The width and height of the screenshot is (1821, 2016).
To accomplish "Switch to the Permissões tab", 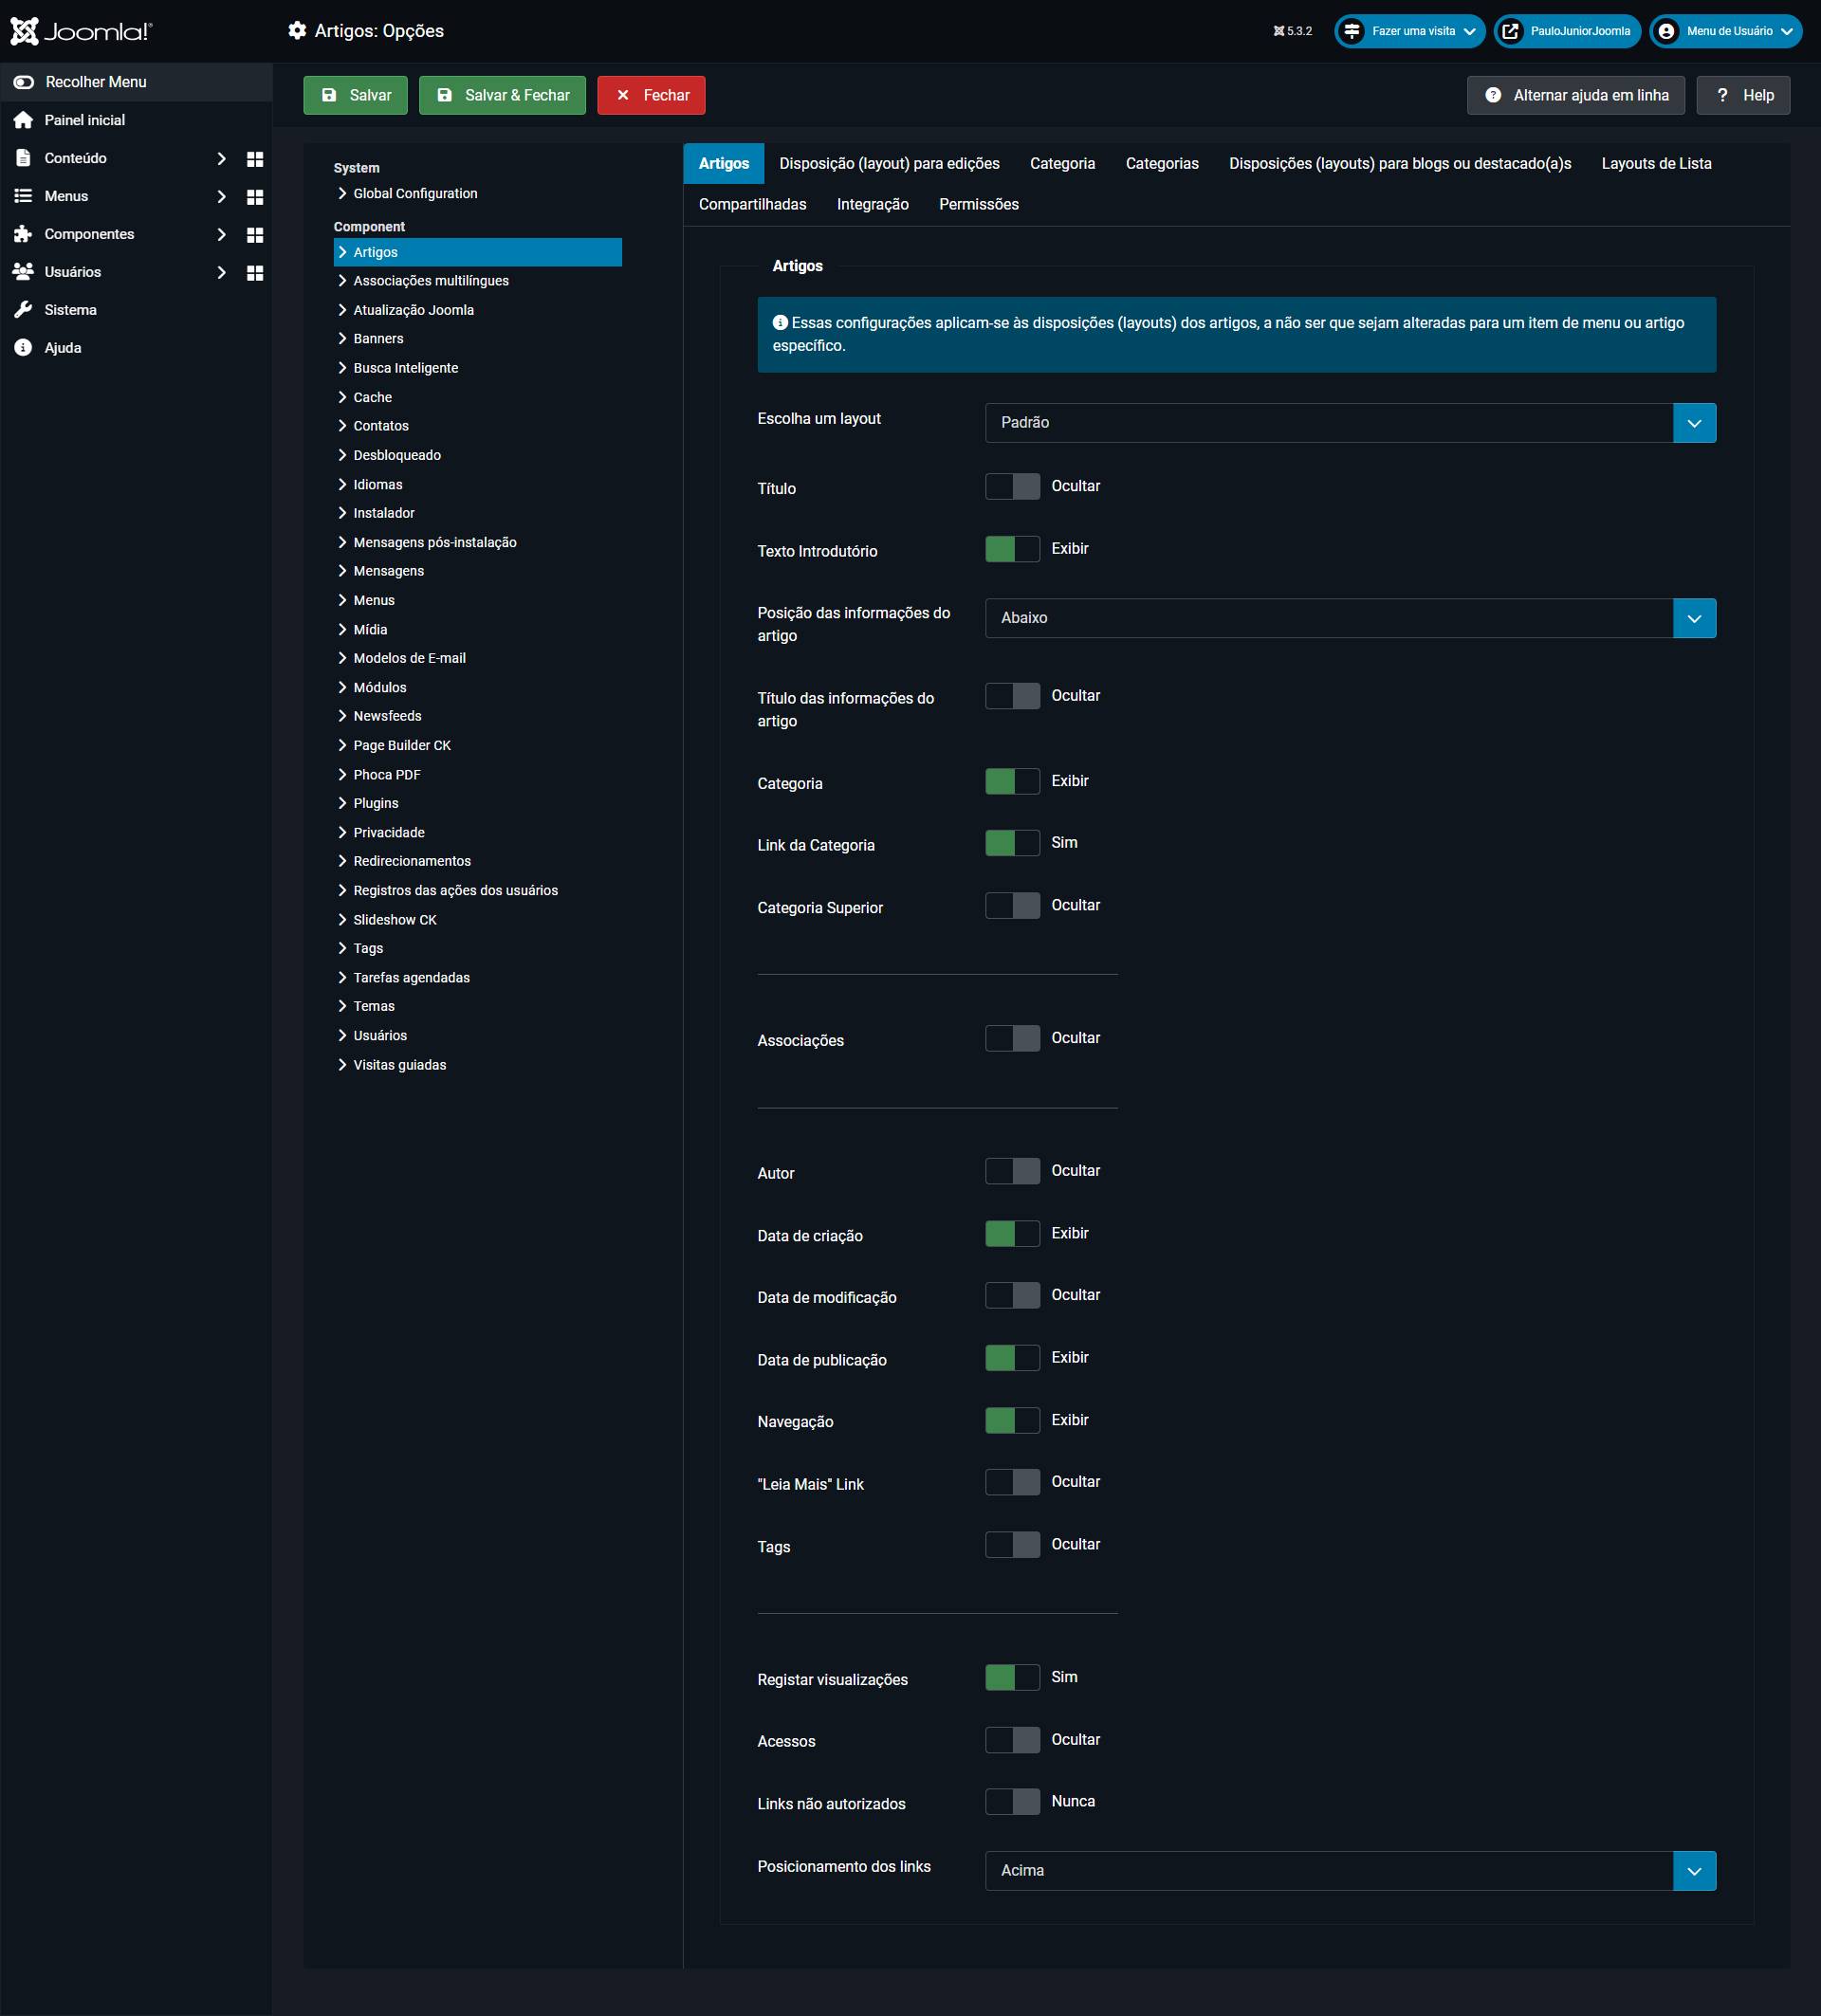I will pos(978,204).
